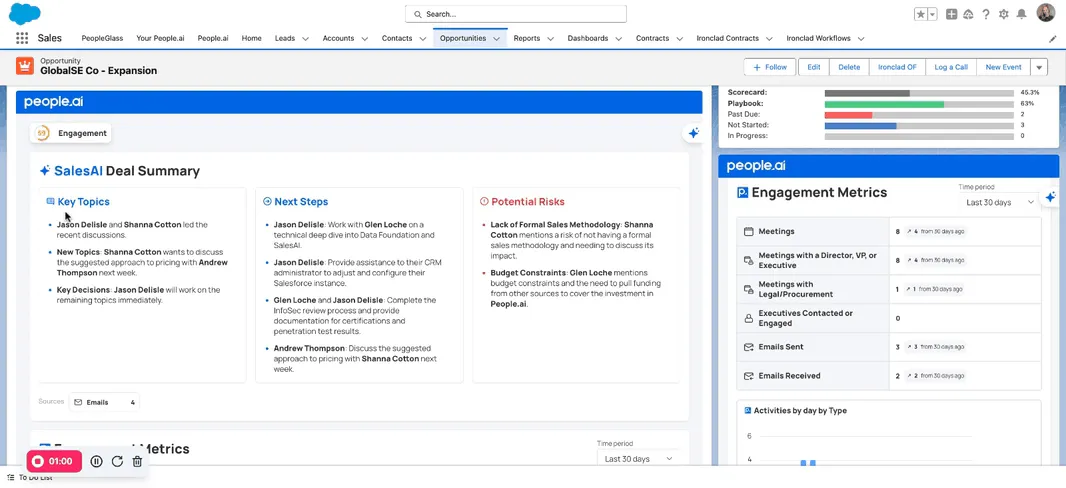Pause the screen recording
1066x488 pixels.
point(97,461)
